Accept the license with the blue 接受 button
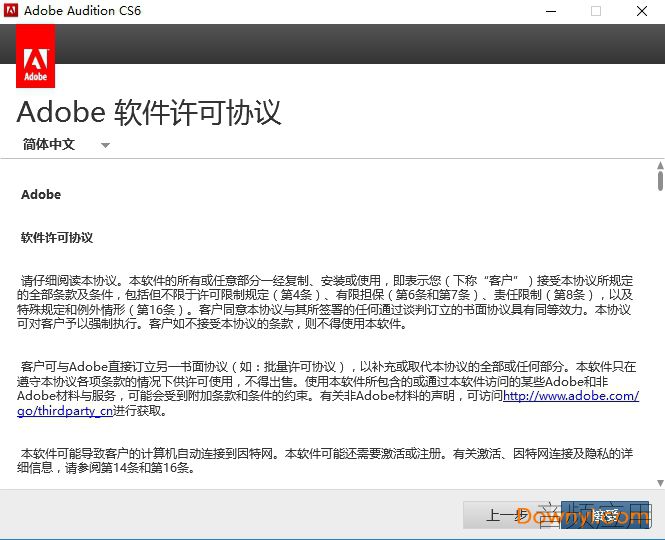 pos(606,515)
